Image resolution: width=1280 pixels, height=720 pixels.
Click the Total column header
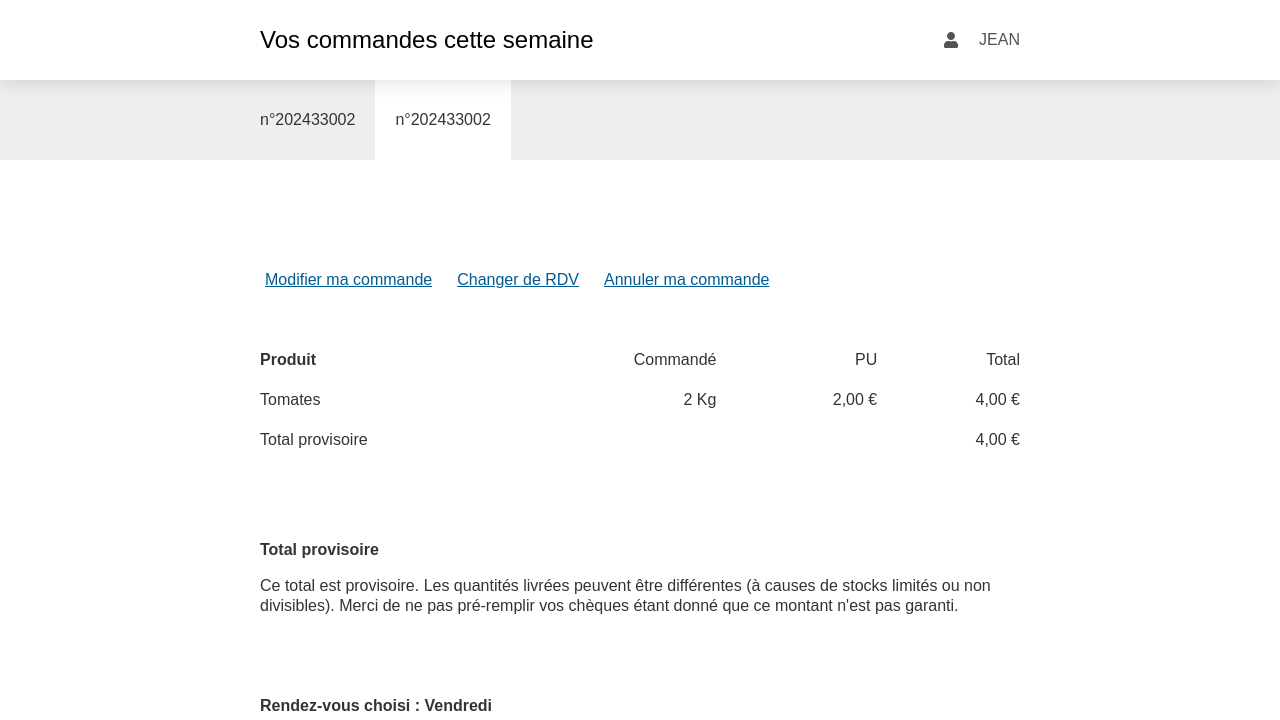[x=1002, y=360]
